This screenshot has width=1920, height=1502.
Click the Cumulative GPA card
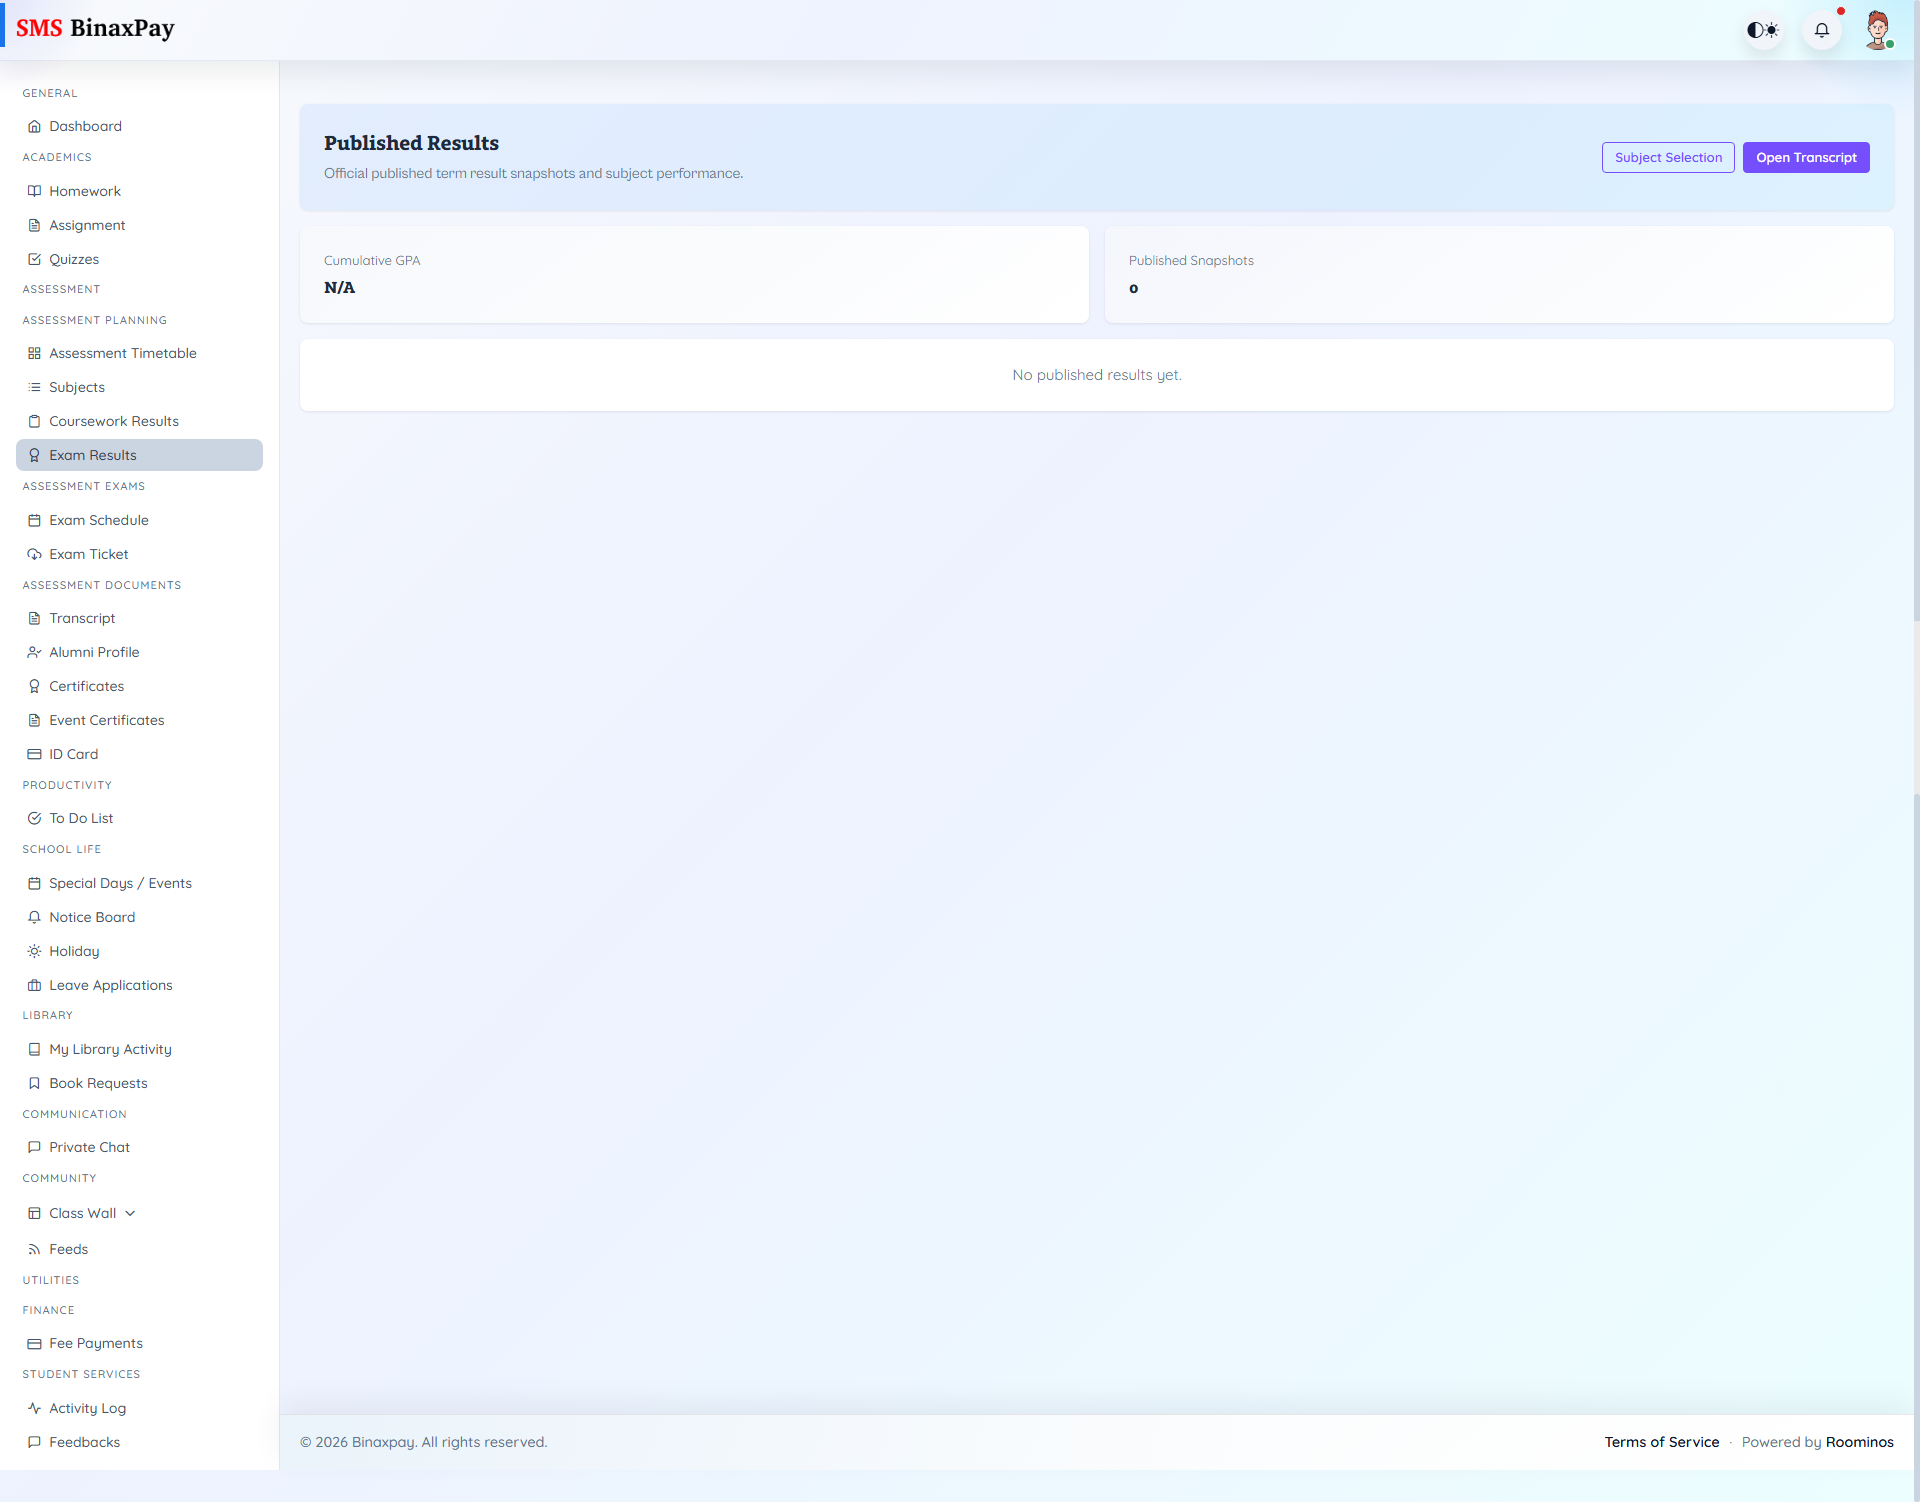[x=694, y=274]
